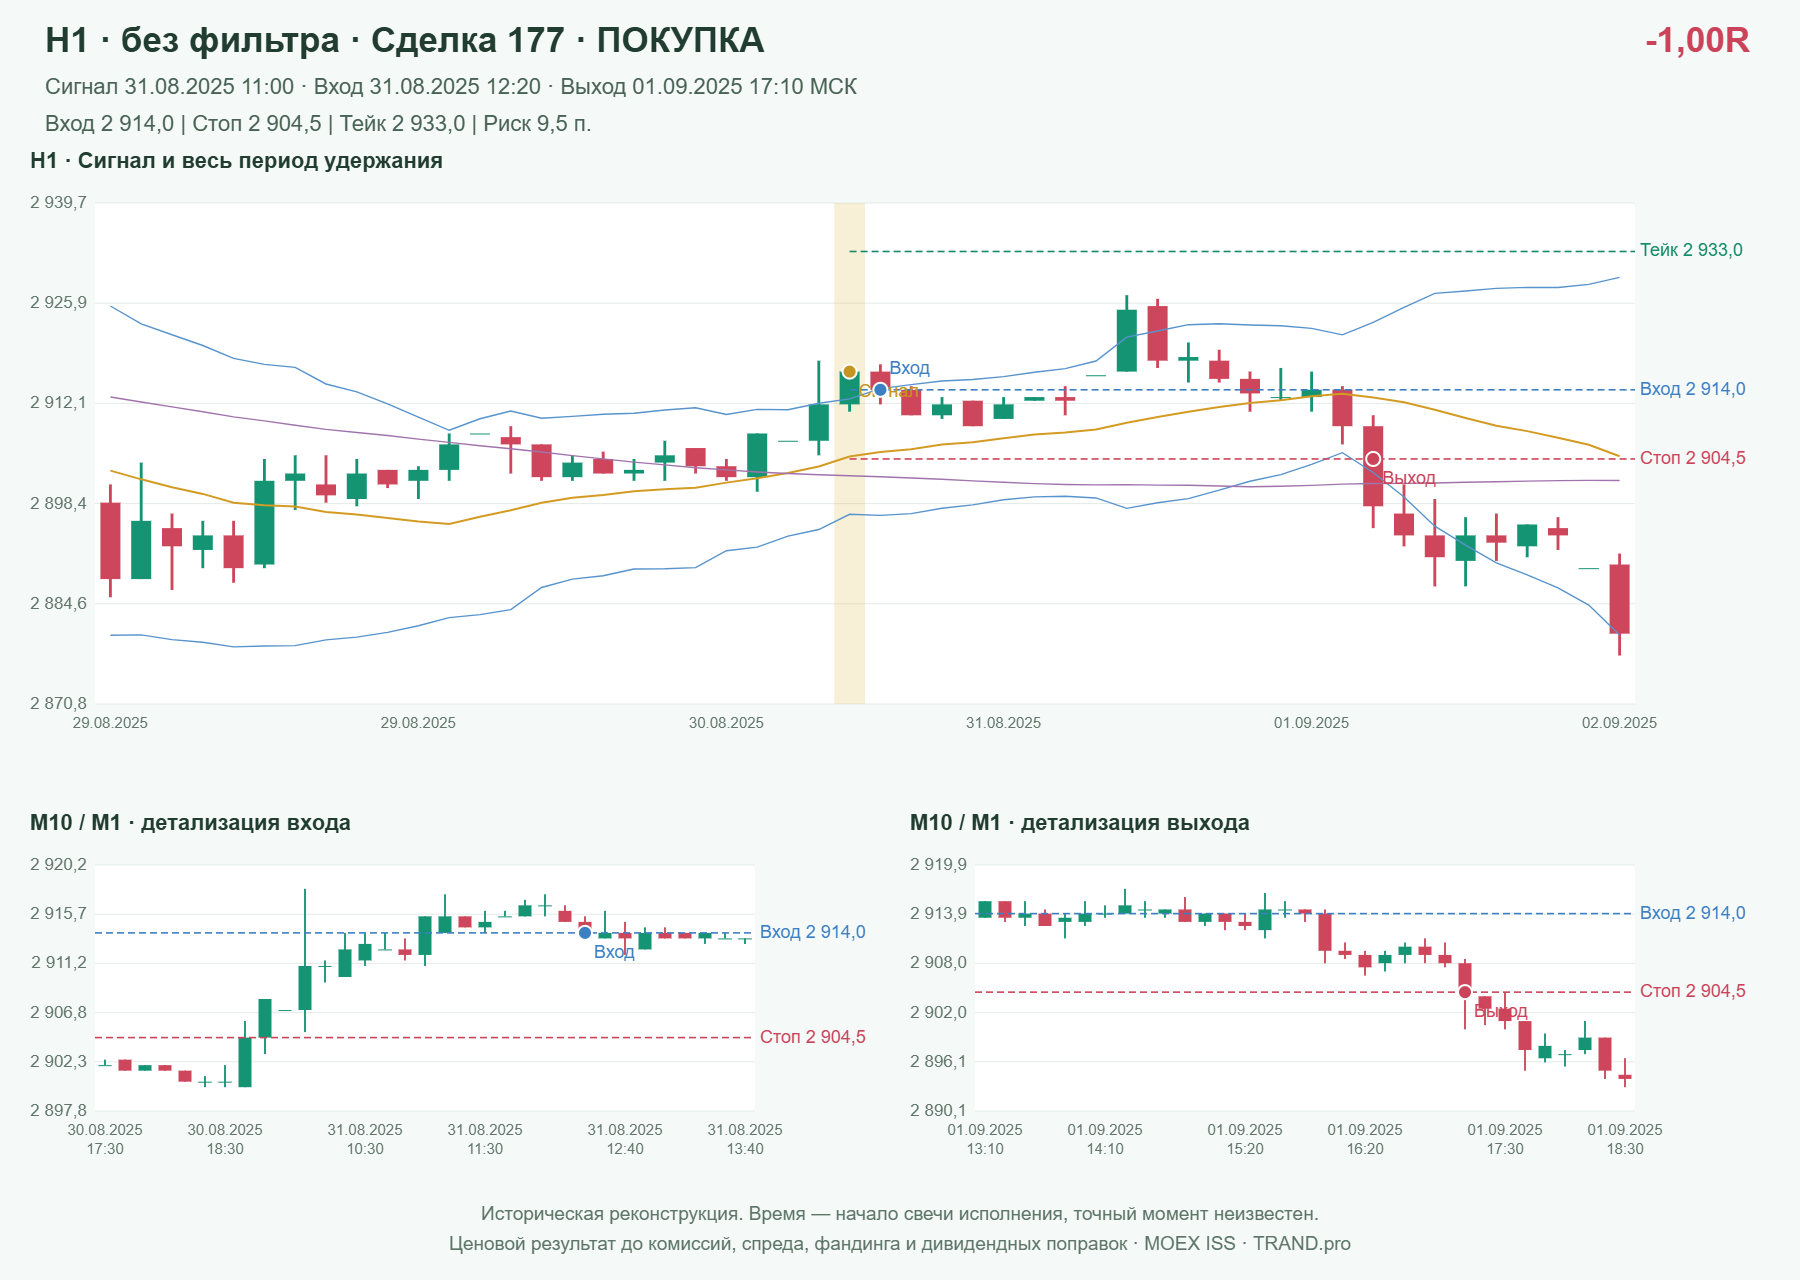Click the Вход, Стоп, Тейк and Риск parameters line
The height and width of the screenshot is (1280, 1800).
pyautogui.click(x=318, y=124)
